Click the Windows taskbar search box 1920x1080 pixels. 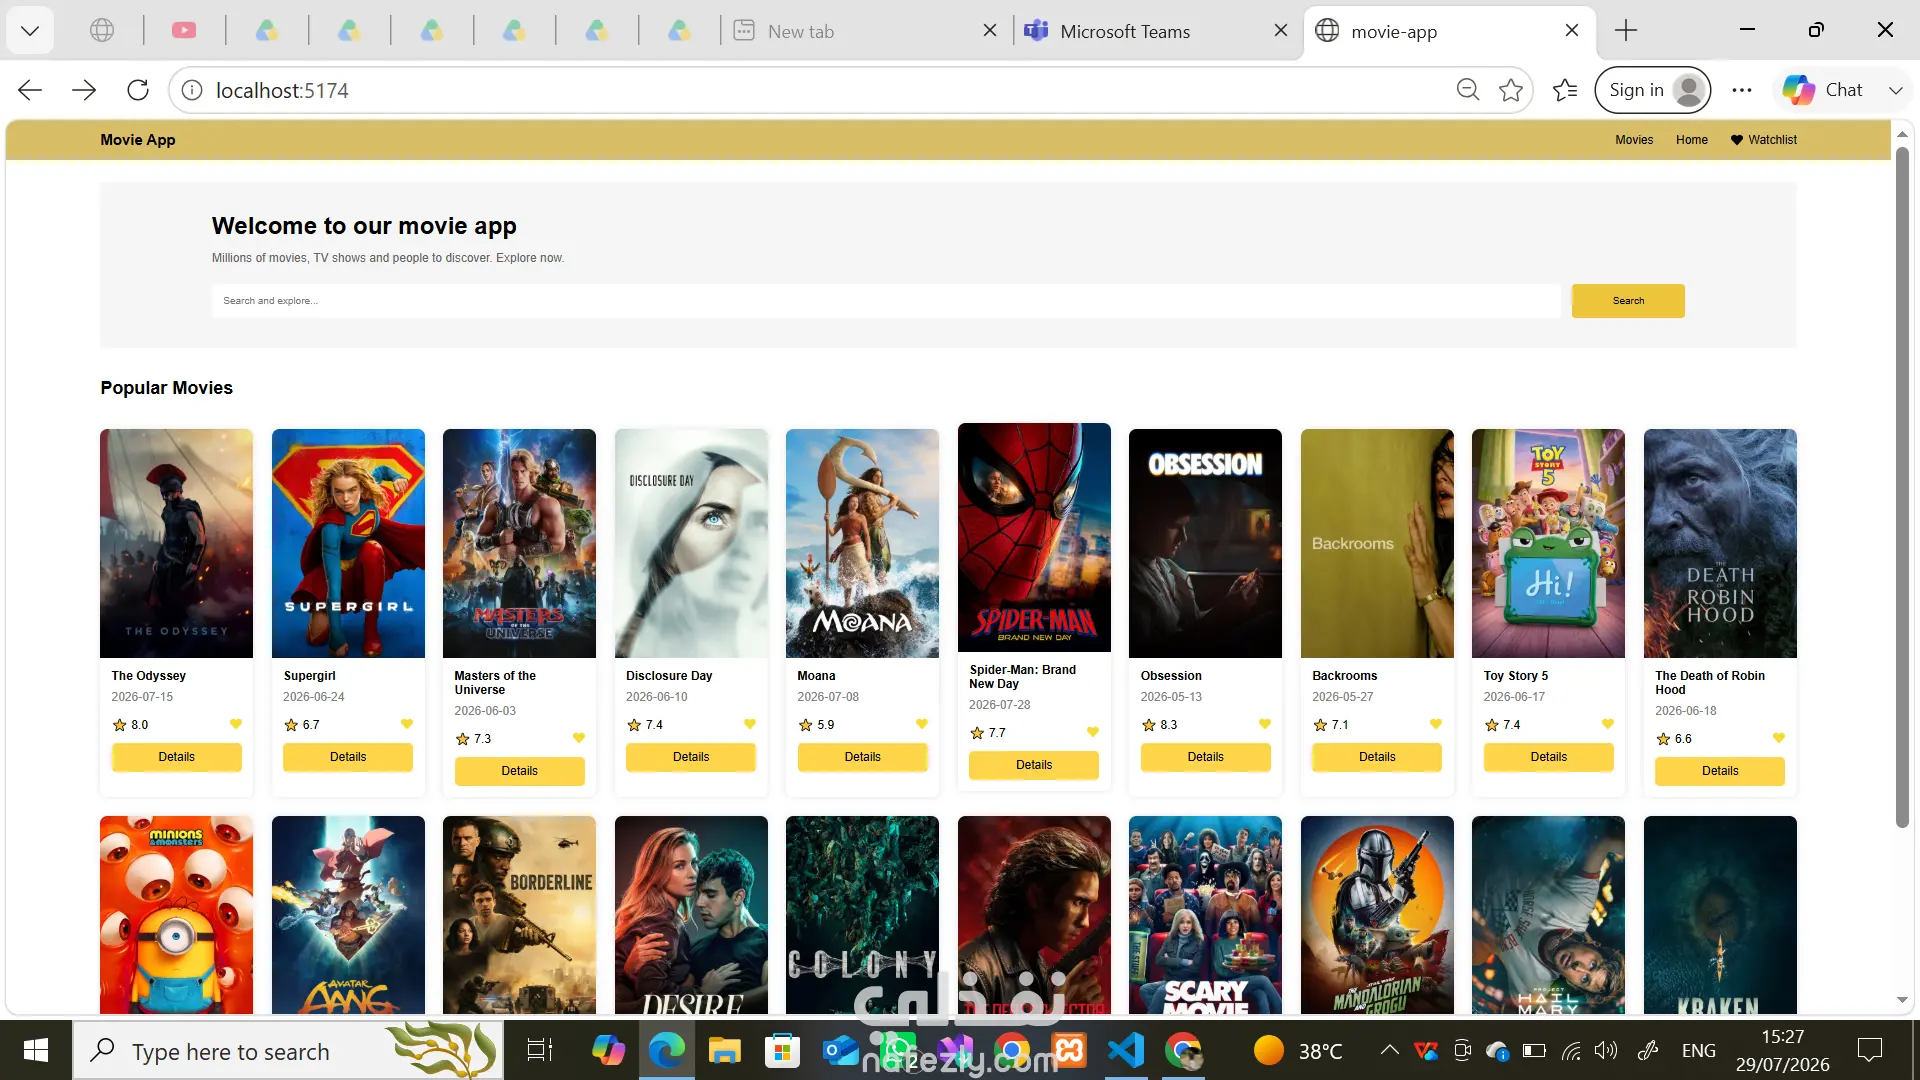[x=288, y=1050]
